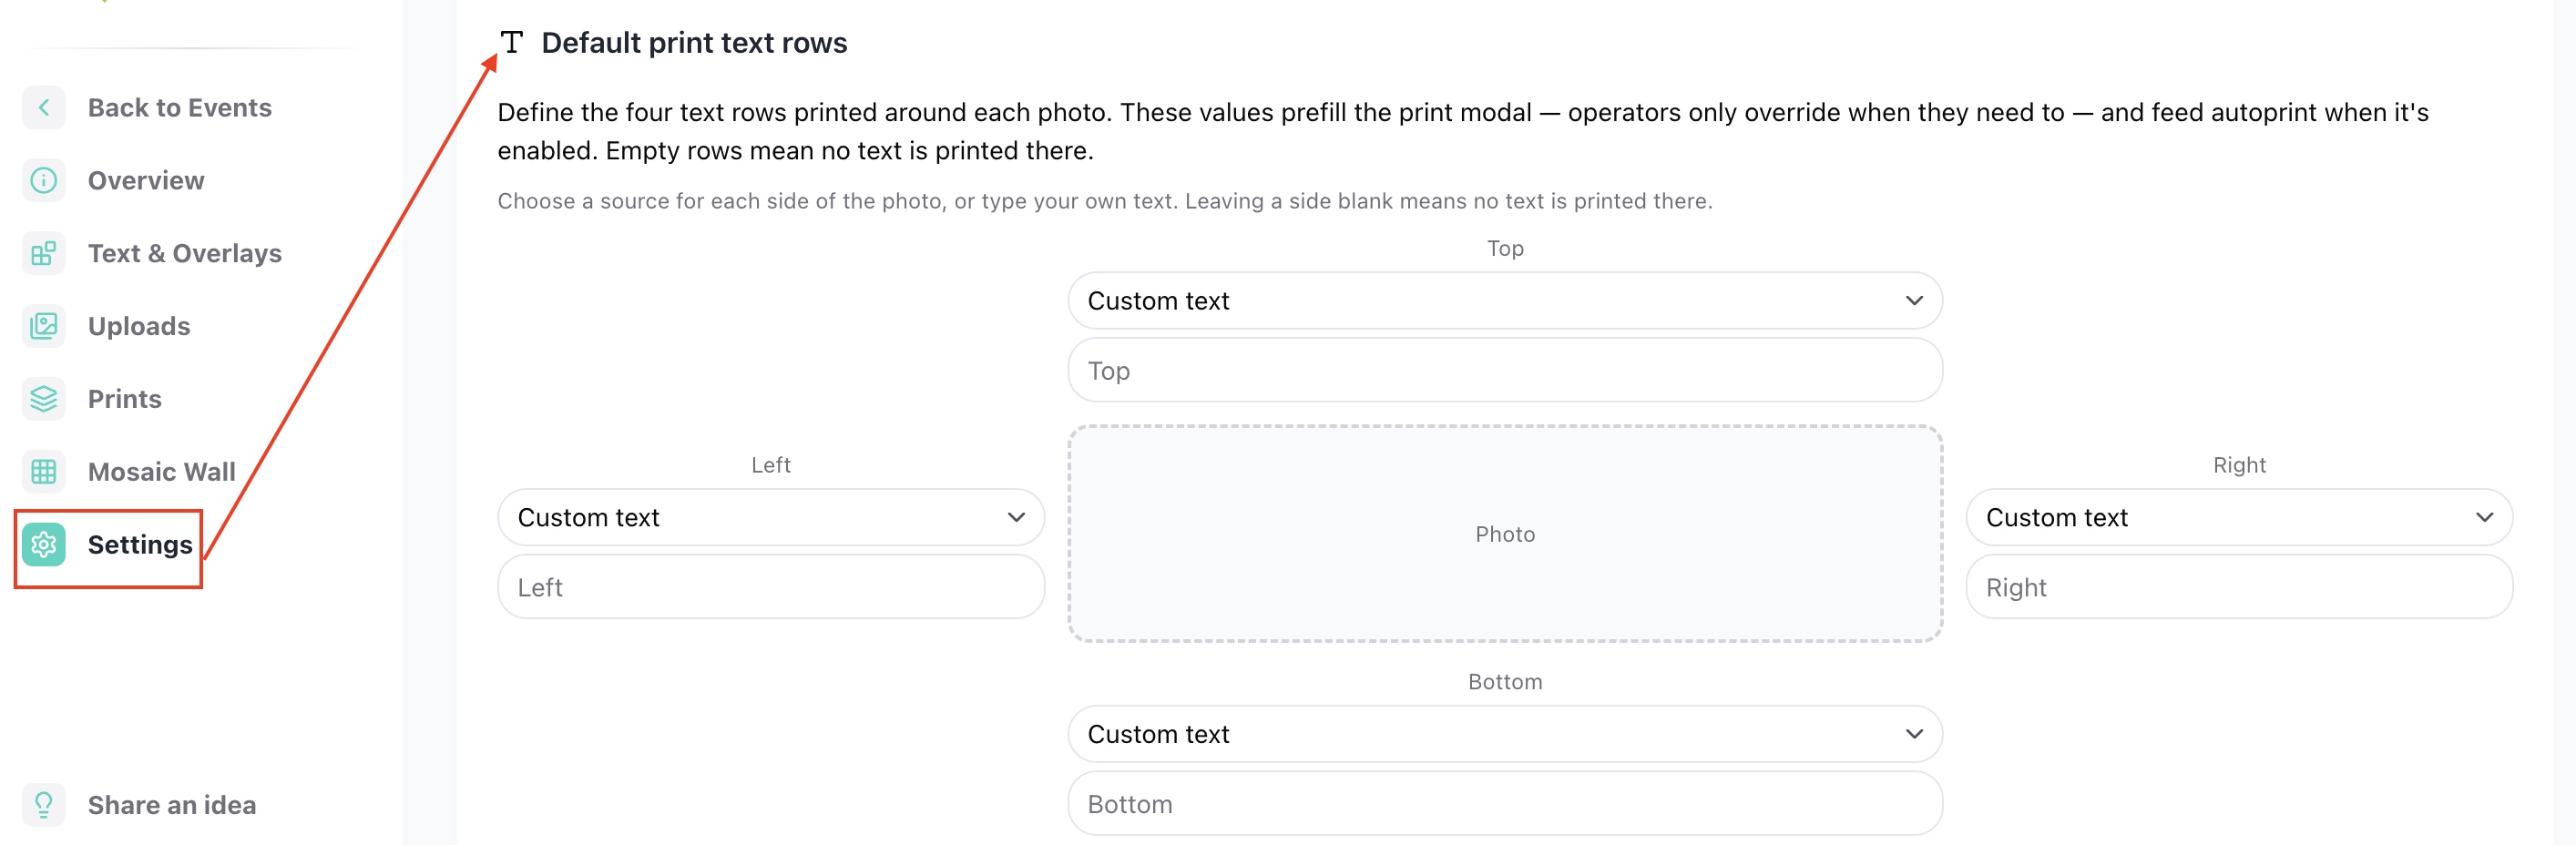Focus the Left custom text field
The height and width of the screenshot is (845, 2576).
[771, 587]
